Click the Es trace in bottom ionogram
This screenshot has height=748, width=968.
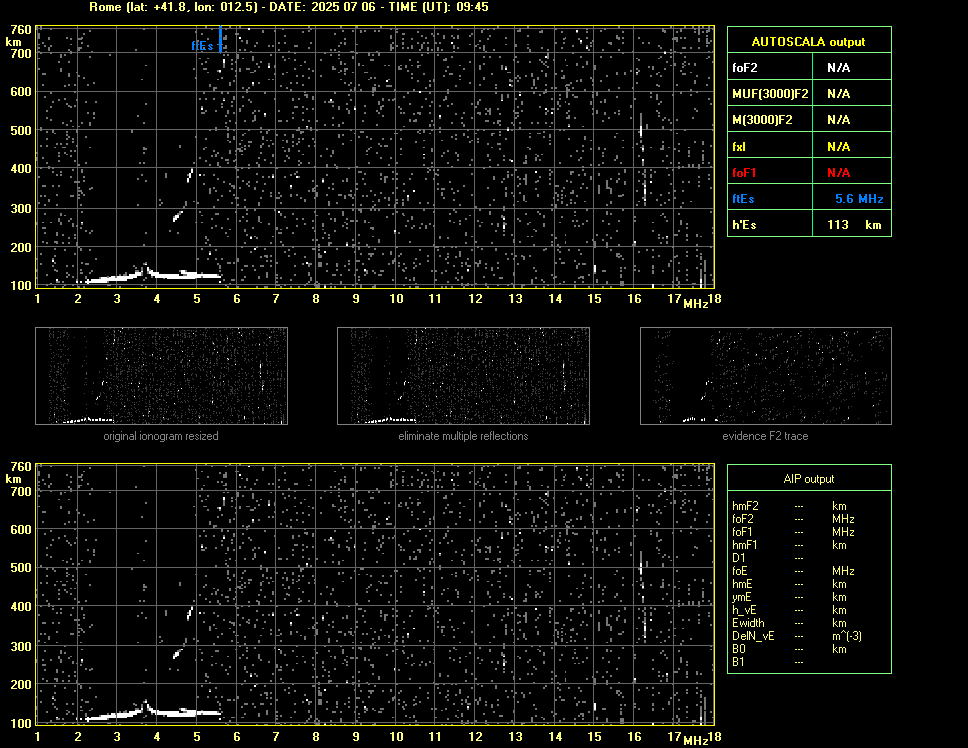[x=152, y=712]
